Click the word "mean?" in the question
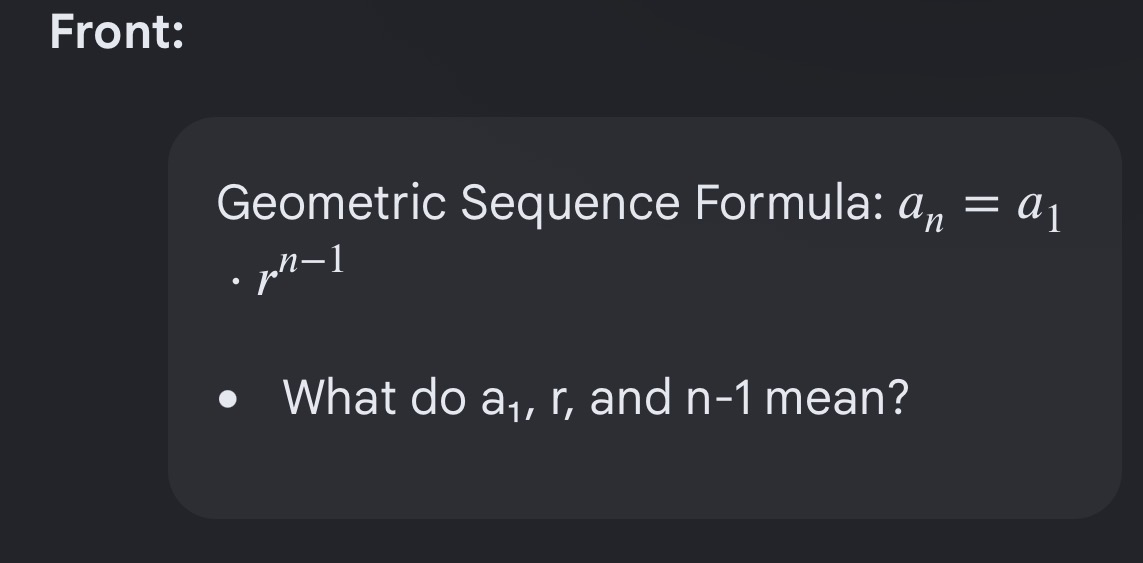 pyautogui.click(x=837, y=399)
